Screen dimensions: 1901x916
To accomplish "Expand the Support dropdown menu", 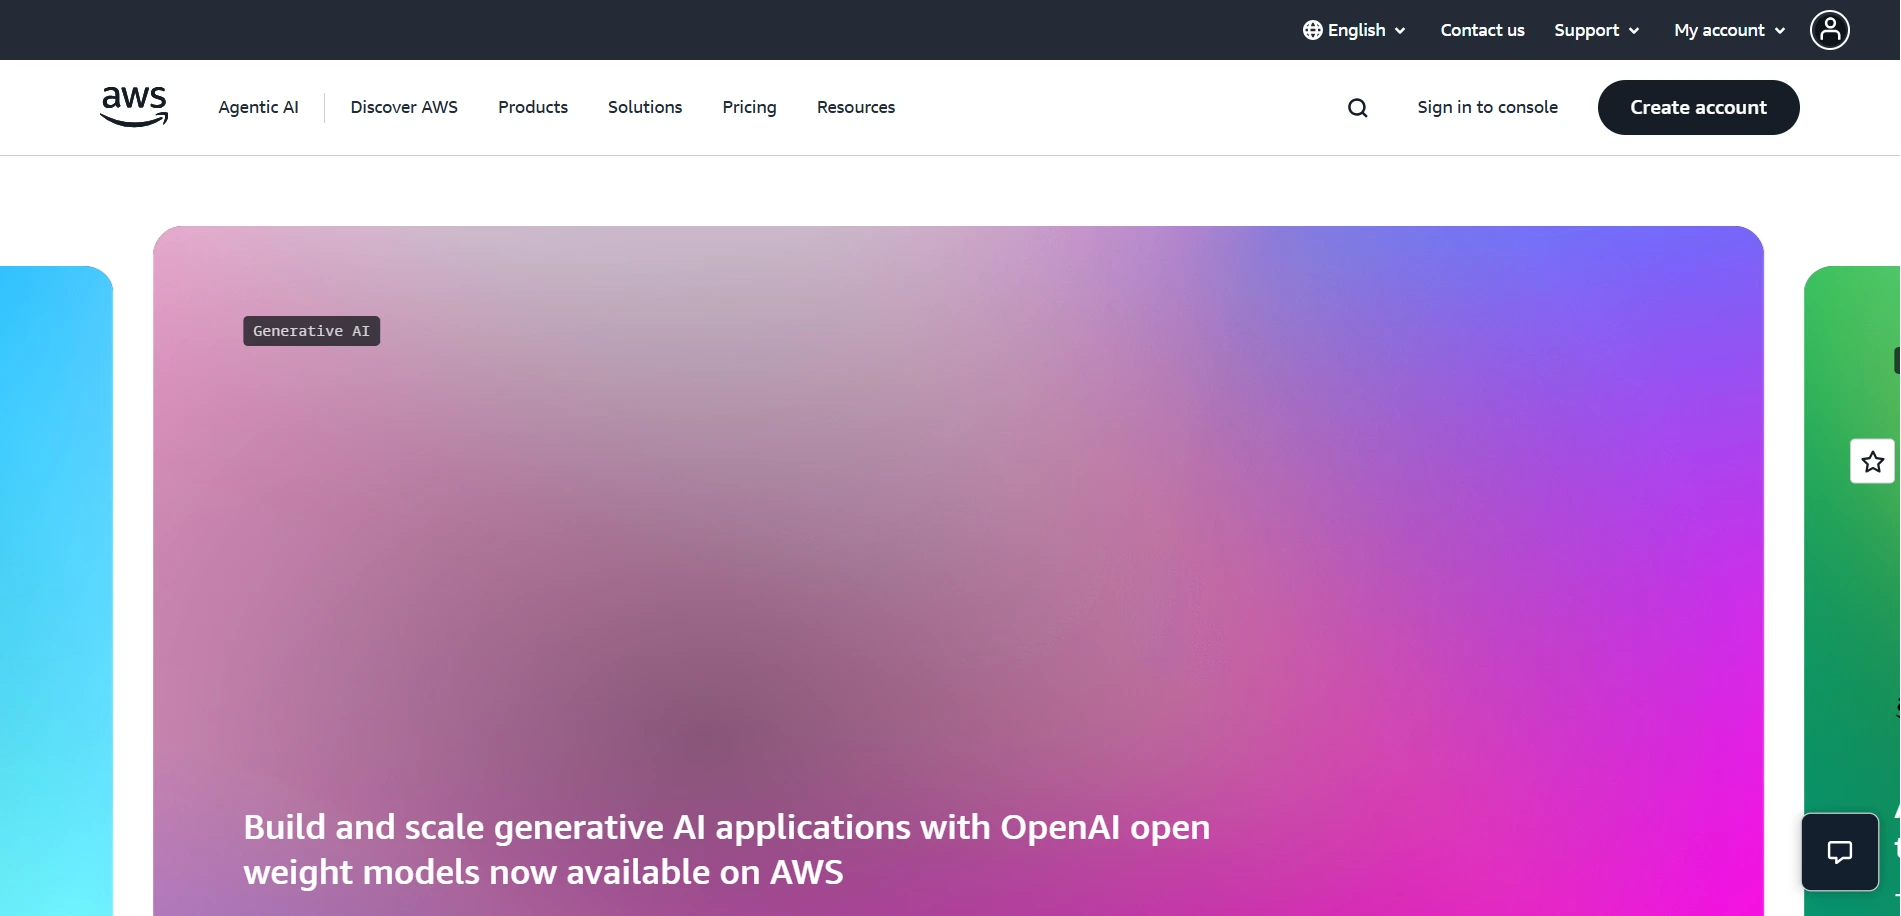I will point(1596,30).
